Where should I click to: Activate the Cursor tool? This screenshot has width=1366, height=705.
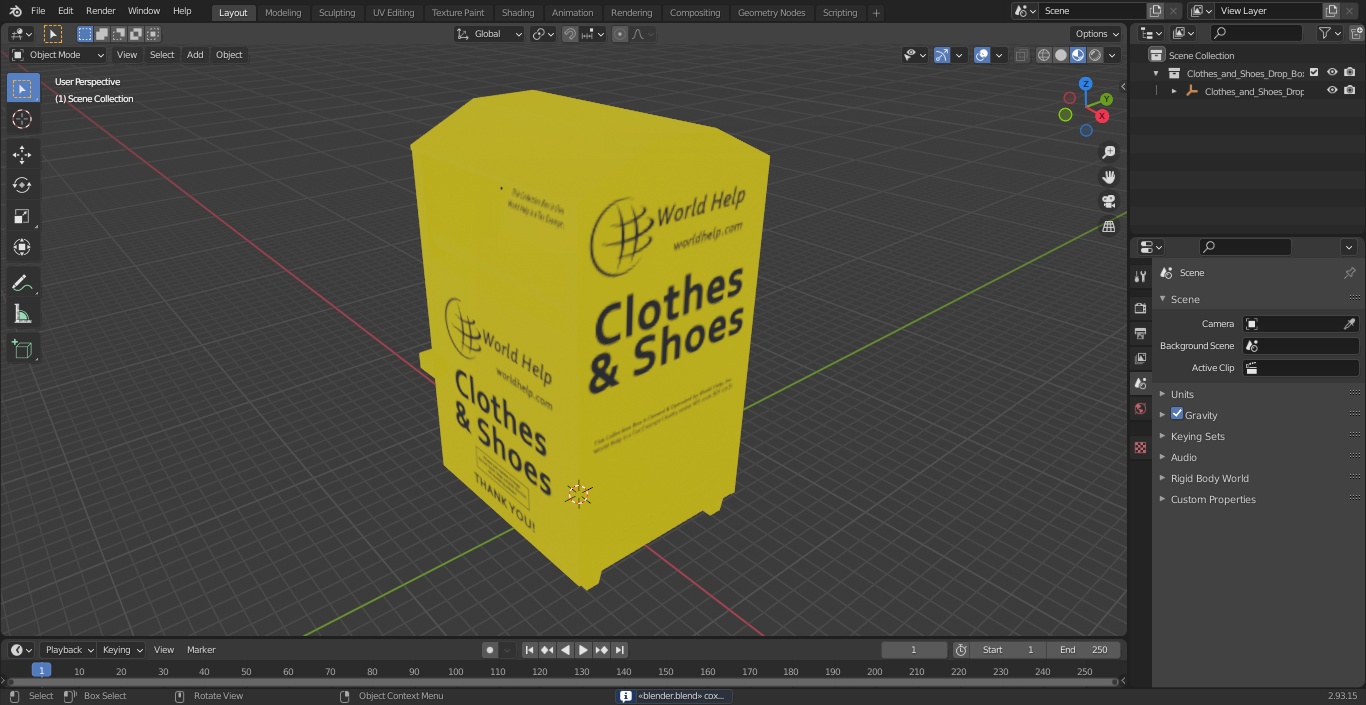click(x=22, y=119)
